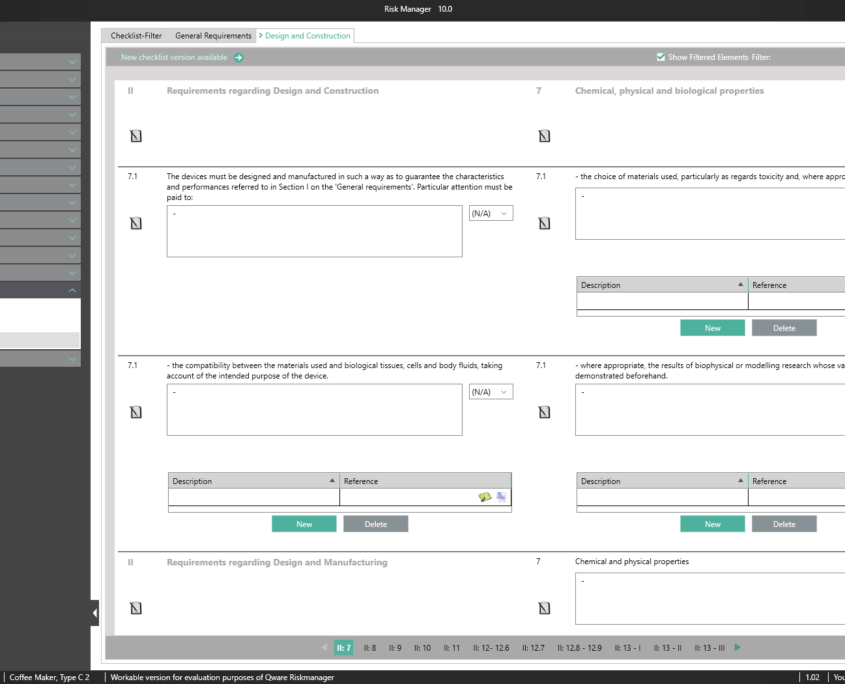Switch to the Checklist-Filter tab
Image resolution: width=845 pixels, height=684 pixels.
(136, 36)
